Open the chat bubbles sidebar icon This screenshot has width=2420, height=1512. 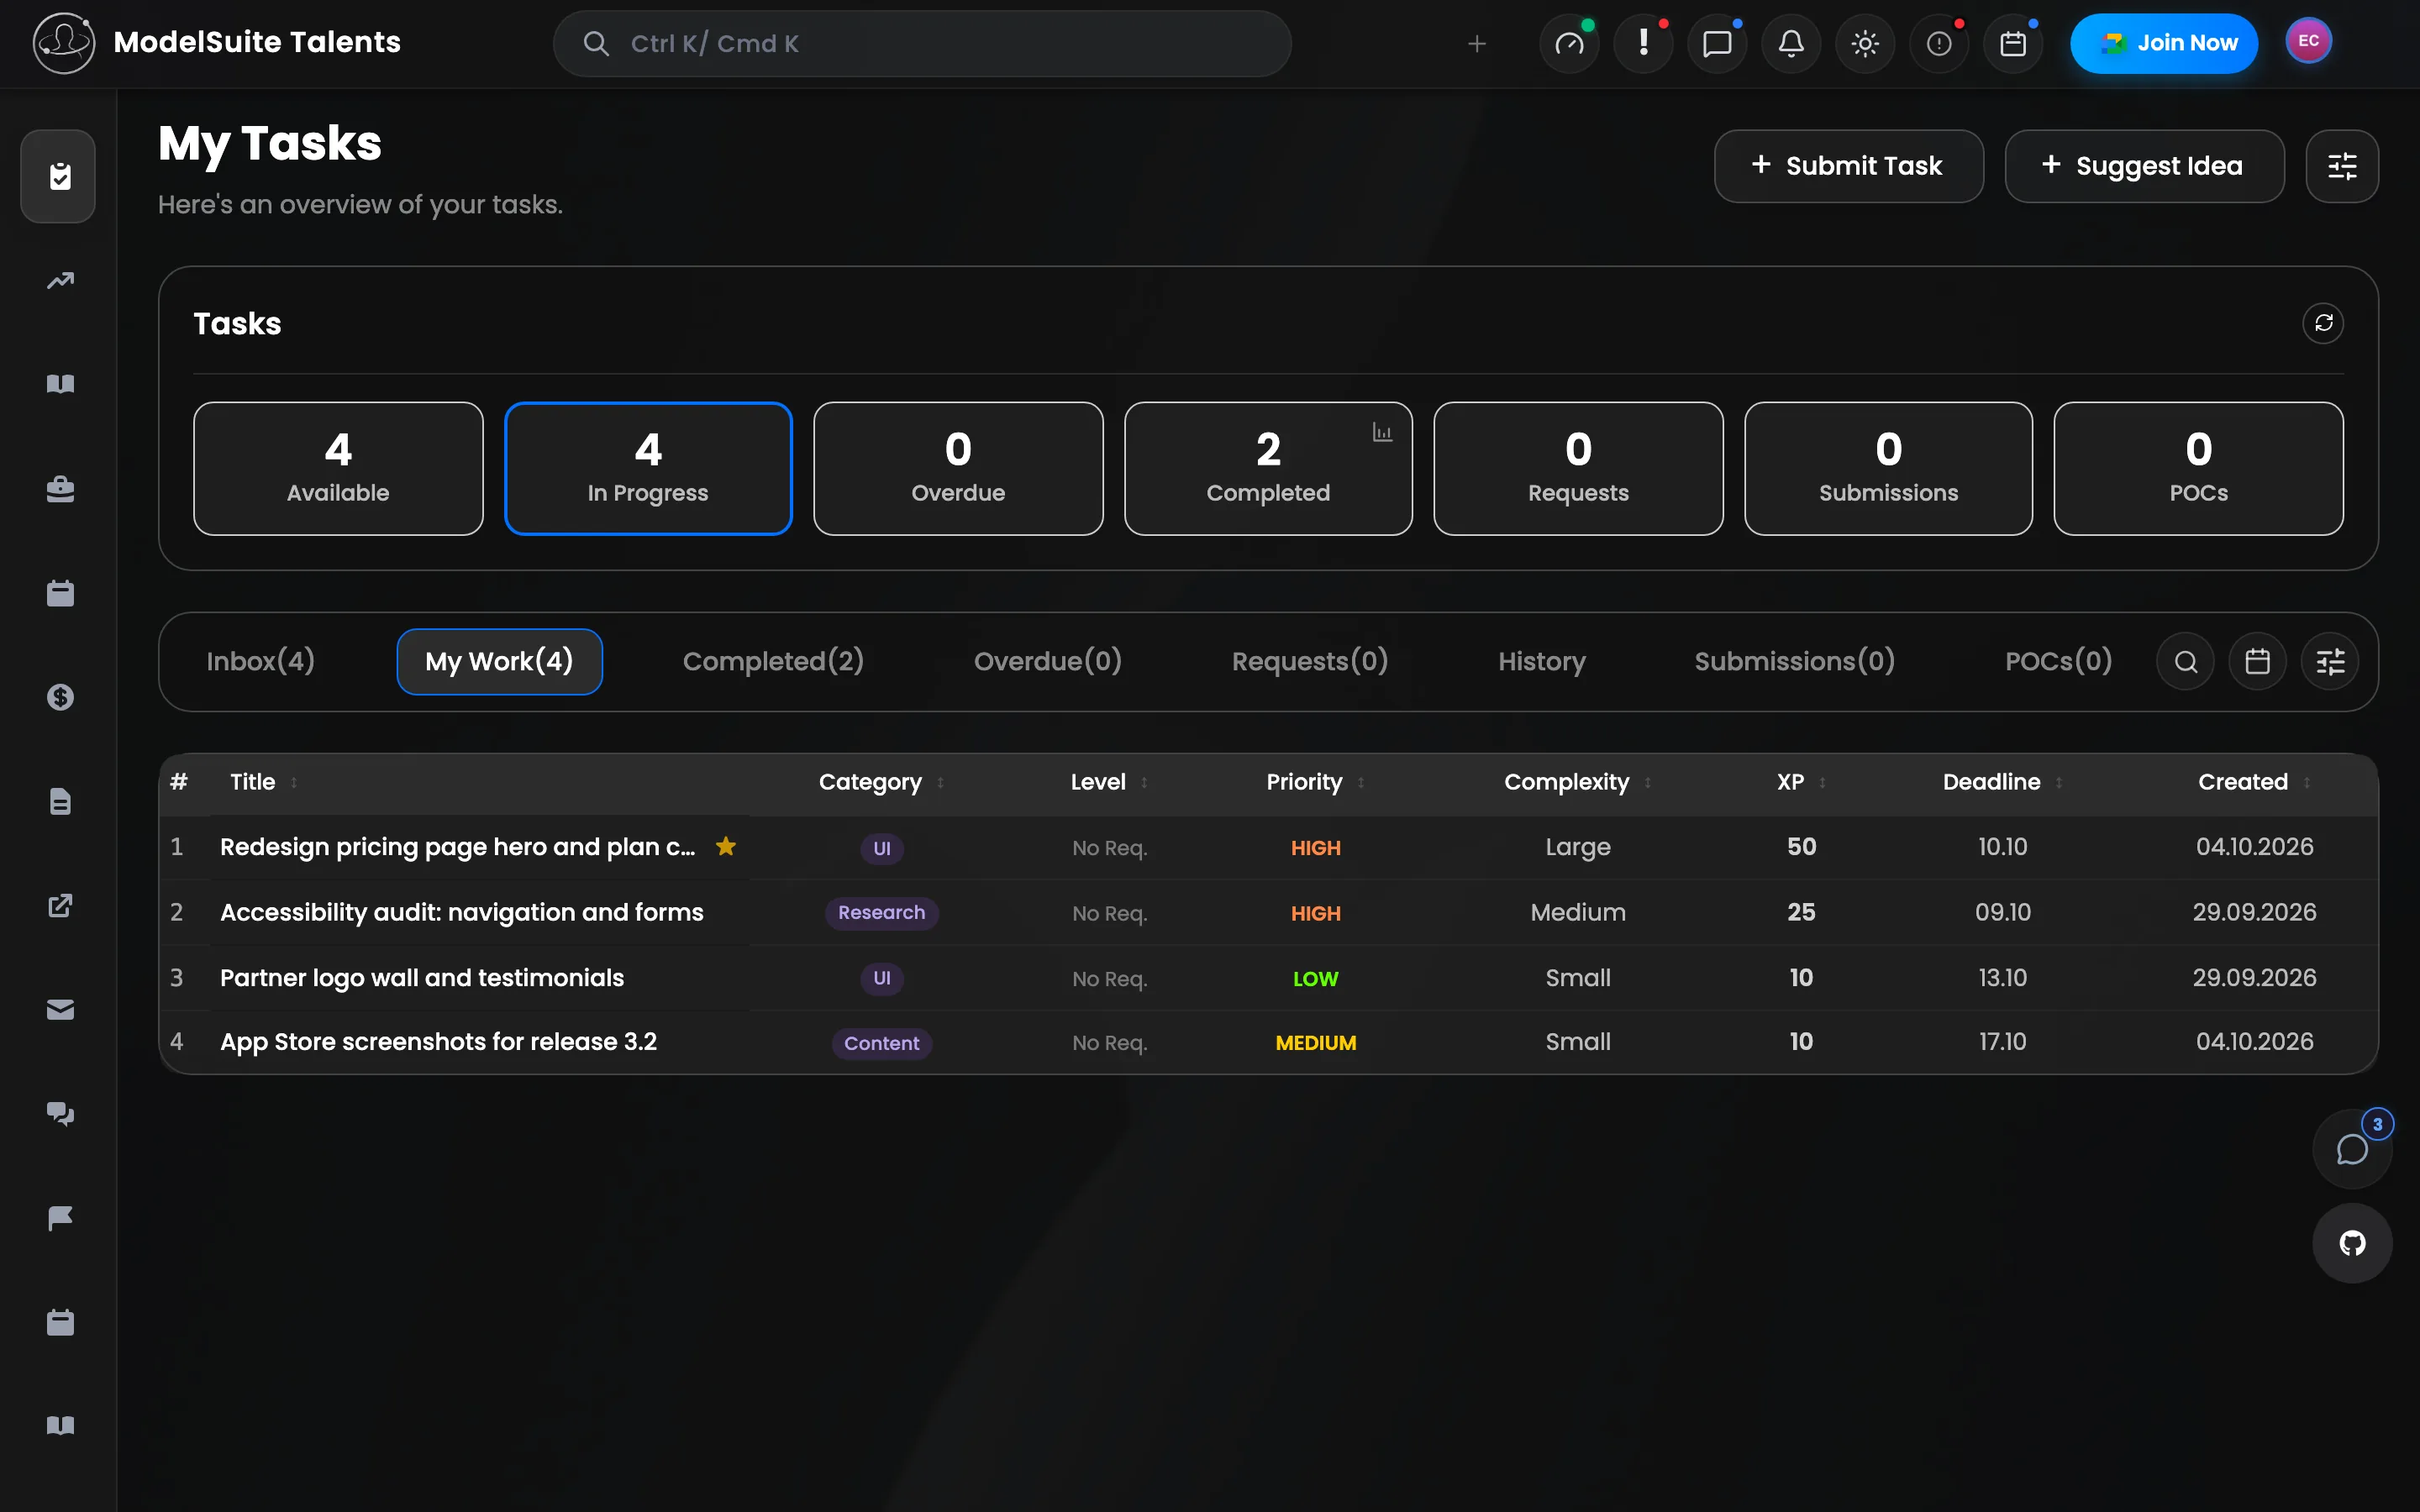pos(60,1114)
